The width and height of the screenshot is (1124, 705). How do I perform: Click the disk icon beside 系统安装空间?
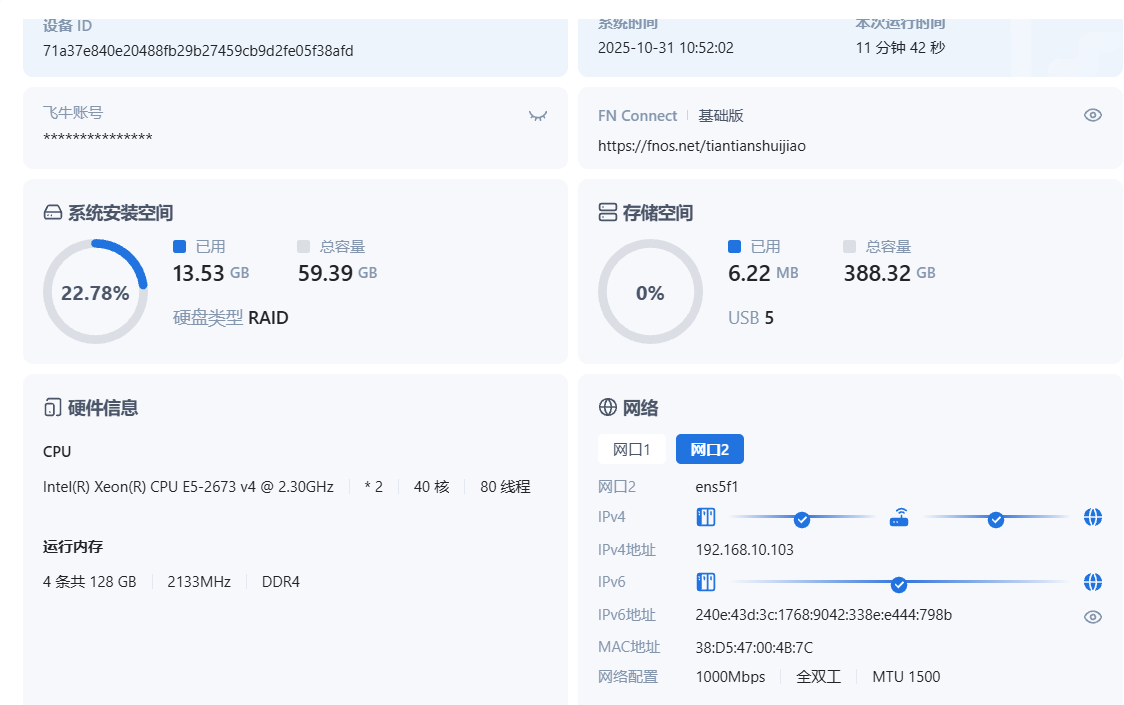(x=53, y=213)
